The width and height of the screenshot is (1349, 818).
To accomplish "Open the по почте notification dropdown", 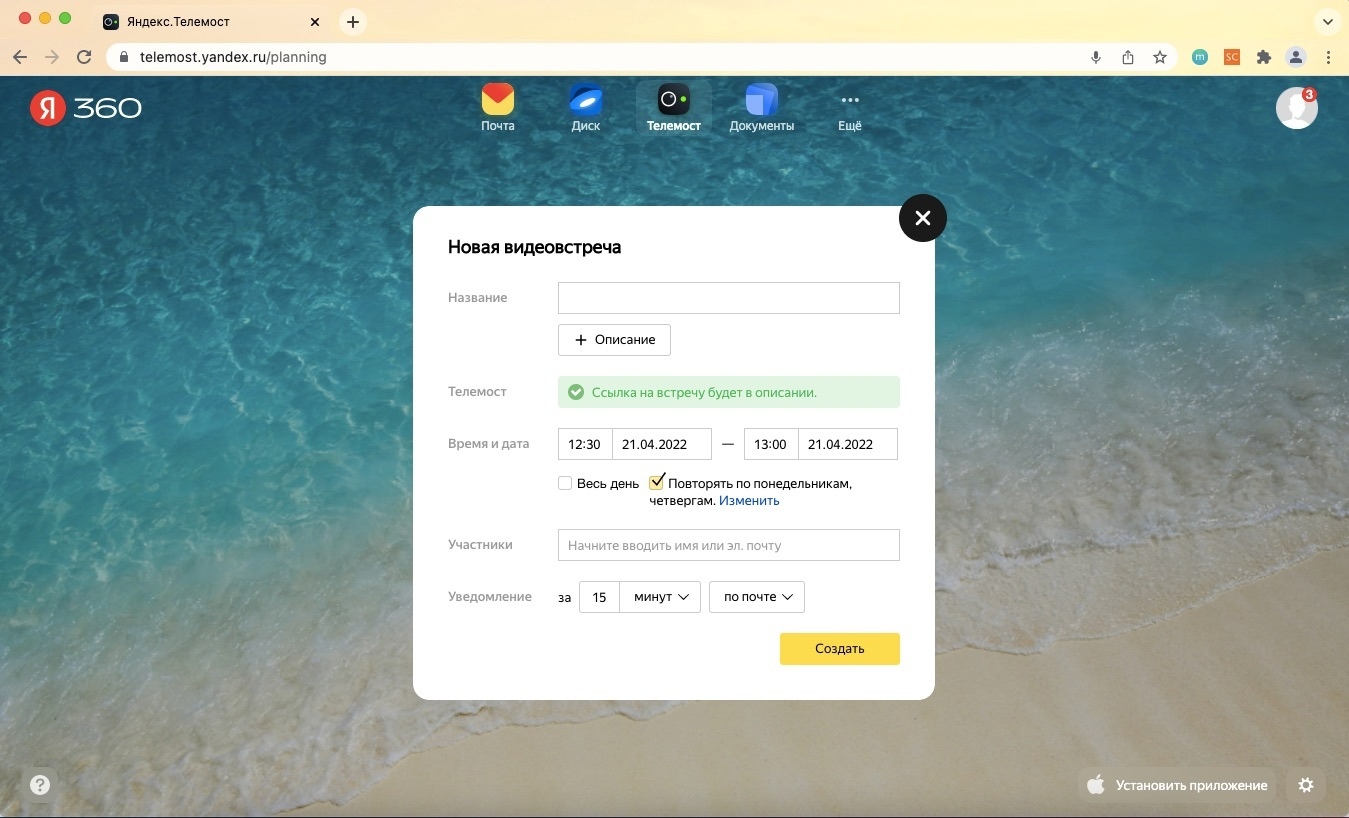I will coord(757,597).
